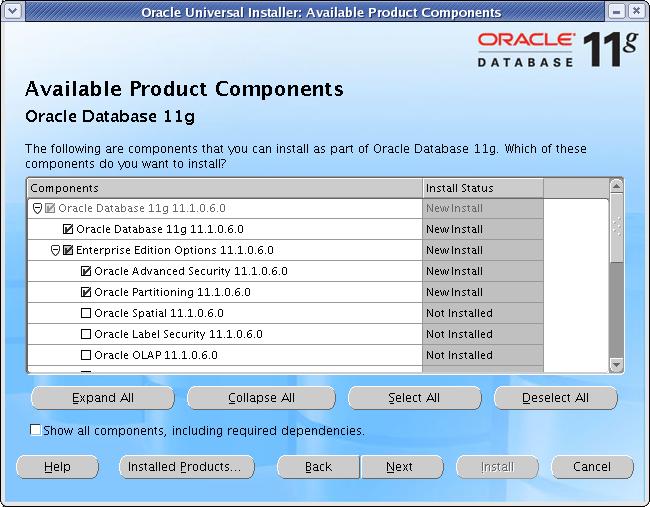Select the Oracle Partitioning 11.1.0.6.0 text

[x=172, y=292]
